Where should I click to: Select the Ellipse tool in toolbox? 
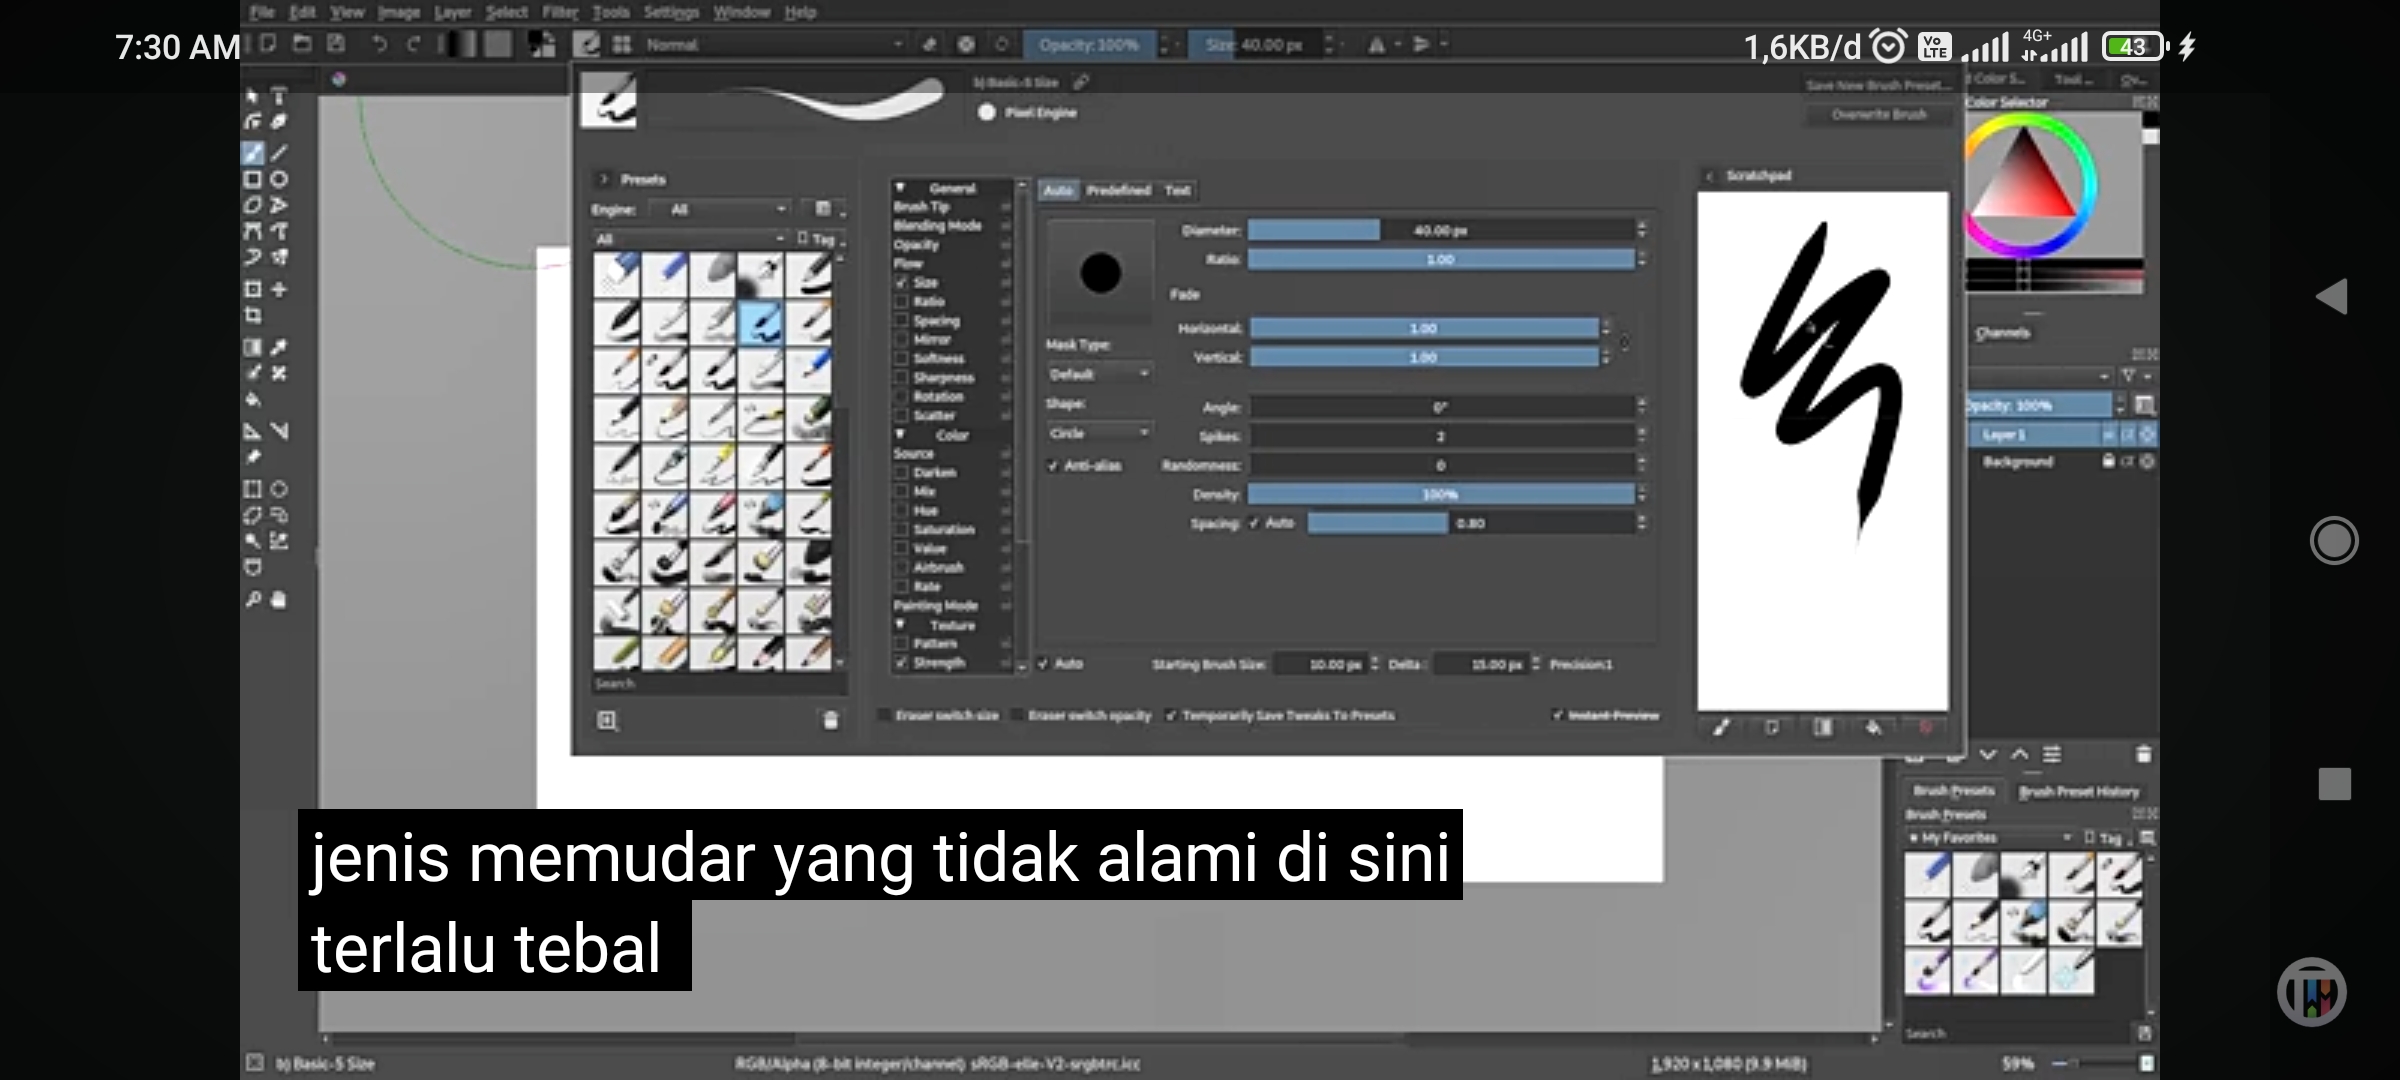[280, 180]
